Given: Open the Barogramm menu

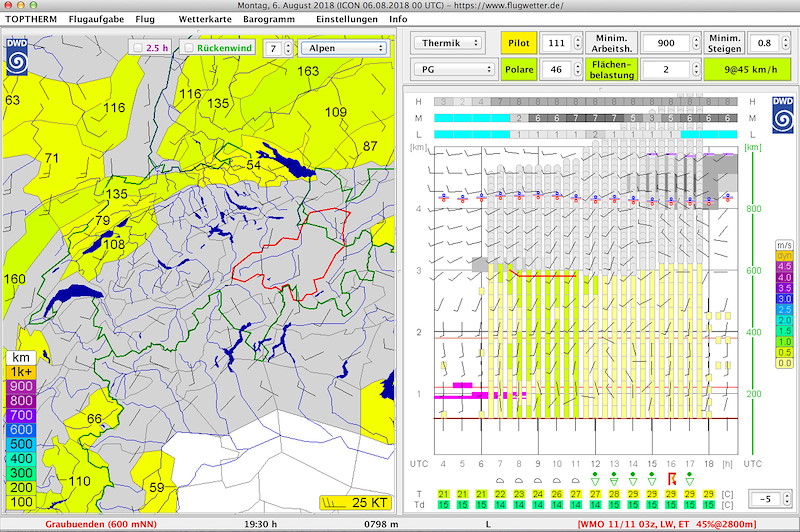Looking at the screenshot, I should pos(269,19).
